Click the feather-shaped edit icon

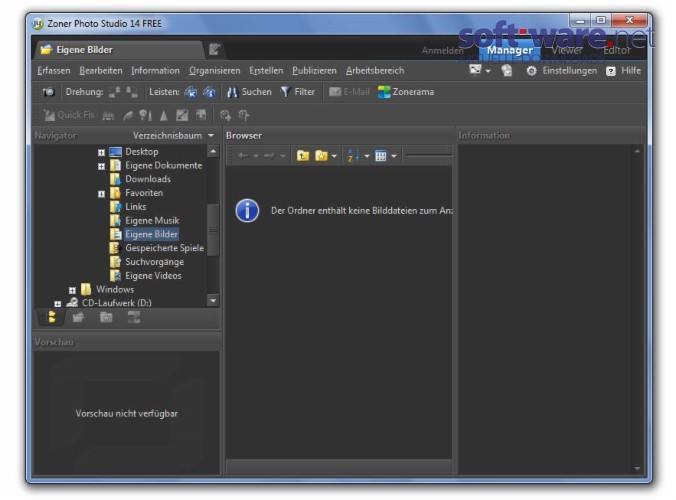point(128,116)
